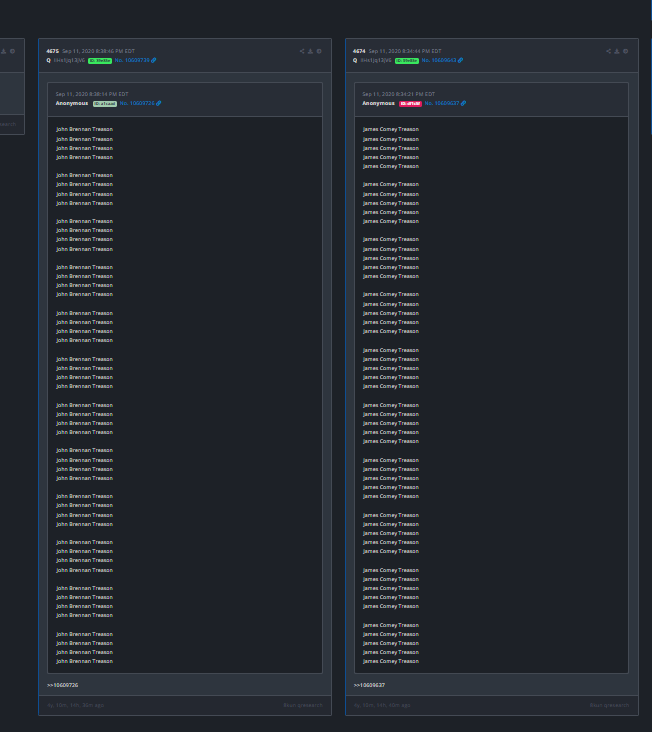This screenshot has height=732, width=652.
Task: Click the 8kun qresearch label under post 4675
Action: coord(303,705)
